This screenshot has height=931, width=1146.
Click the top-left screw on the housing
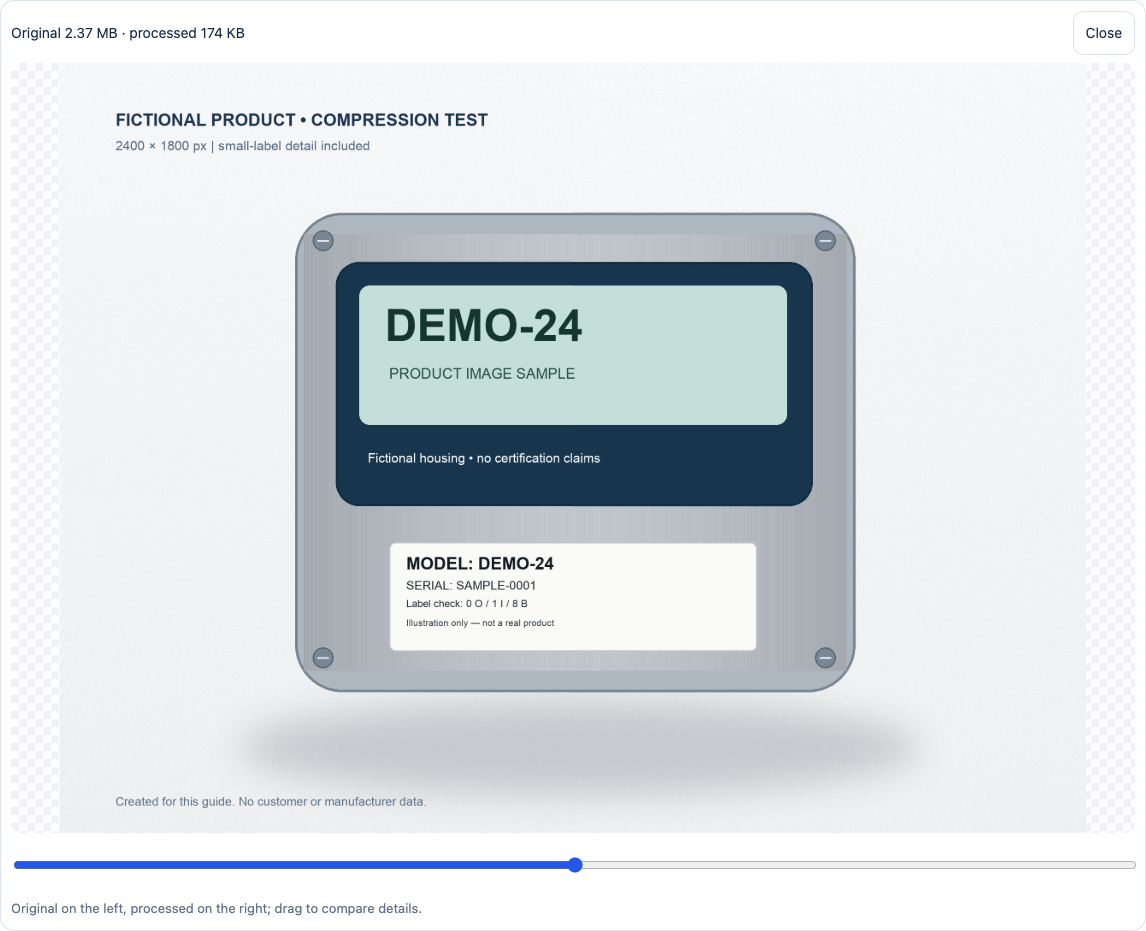(323, 241)
